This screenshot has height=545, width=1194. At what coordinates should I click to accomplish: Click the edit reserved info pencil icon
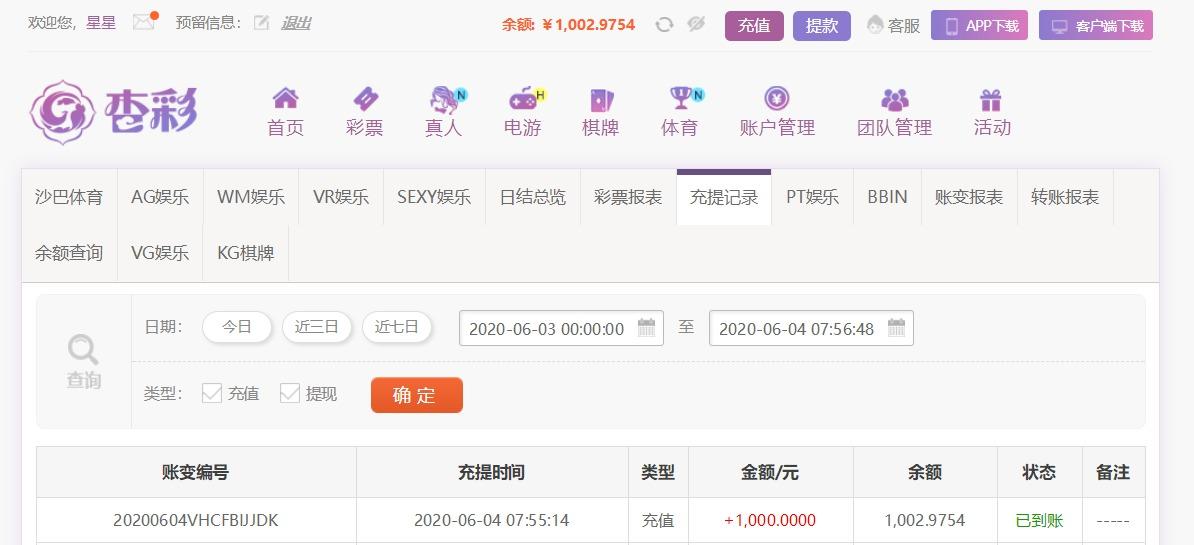261,23
